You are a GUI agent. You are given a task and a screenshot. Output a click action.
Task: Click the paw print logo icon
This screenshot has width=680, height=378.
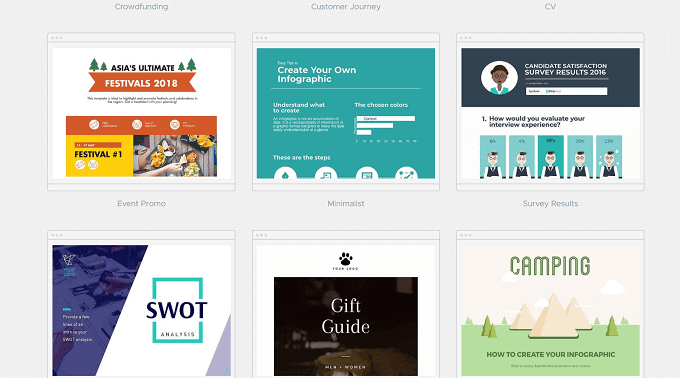(x=346, y=259)
